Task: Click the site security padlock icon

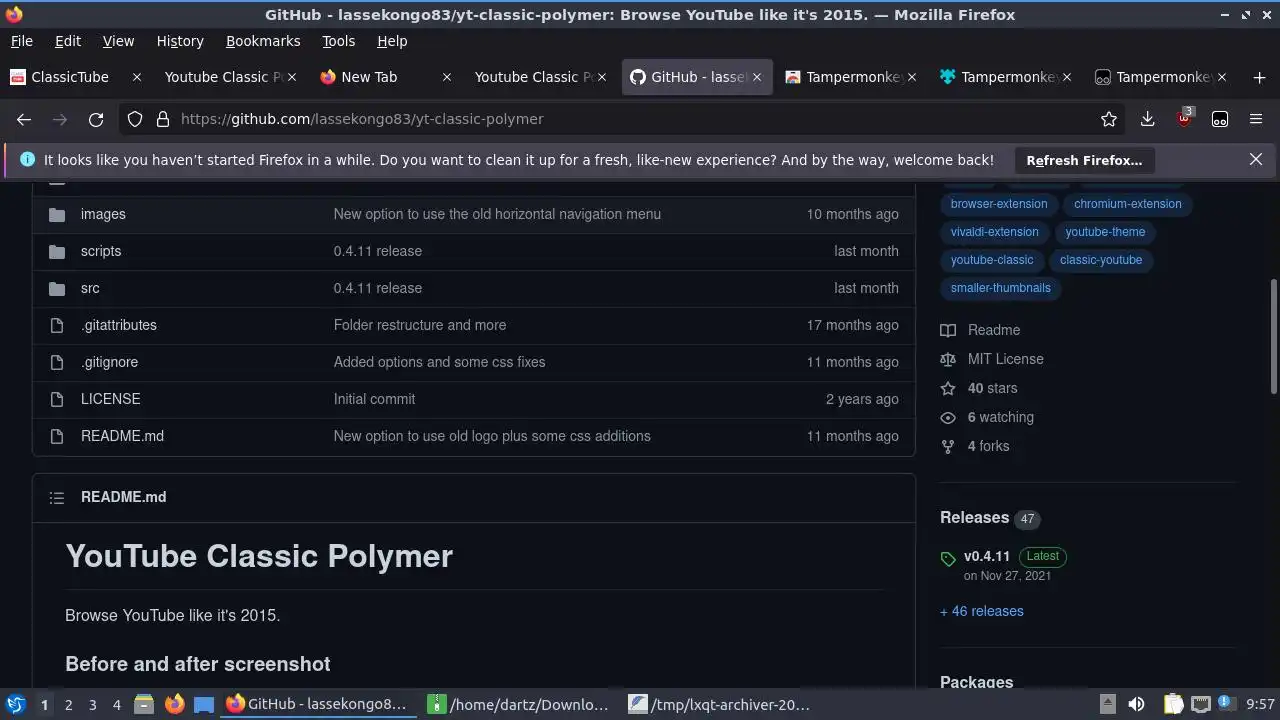Action: pos(163,119)
